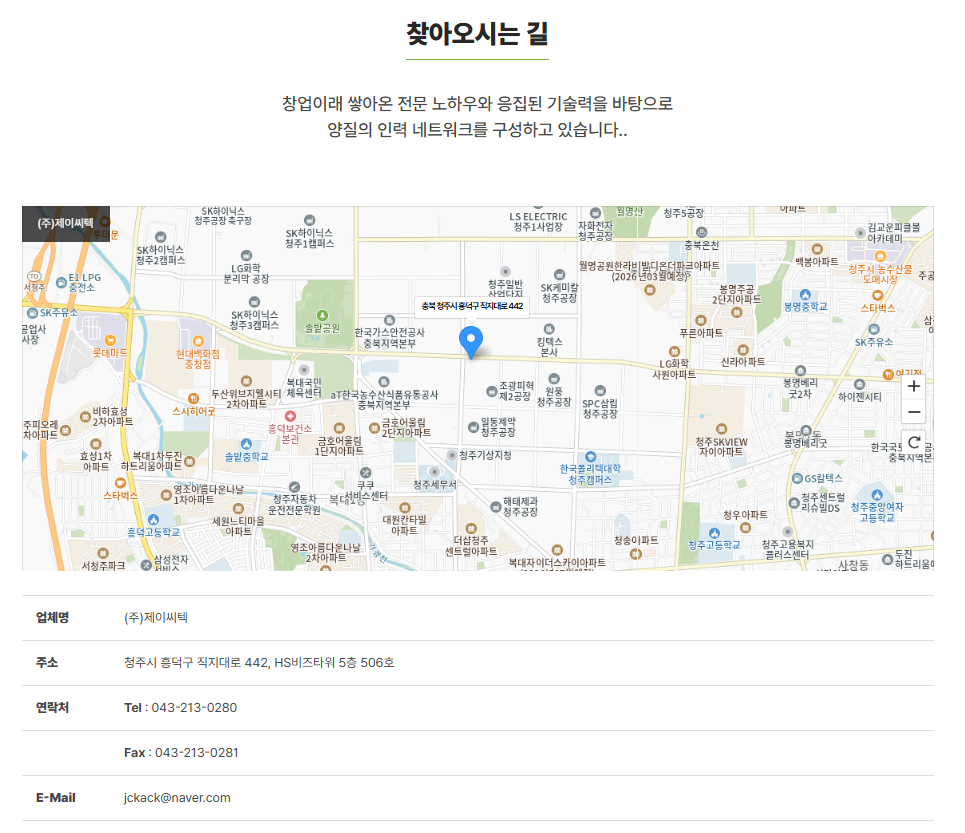Image resolution: width=965 pixels, height=833 pixels.
Task: Click the (주)제이씨텍 map title label
Action: [x=66, y=223]
